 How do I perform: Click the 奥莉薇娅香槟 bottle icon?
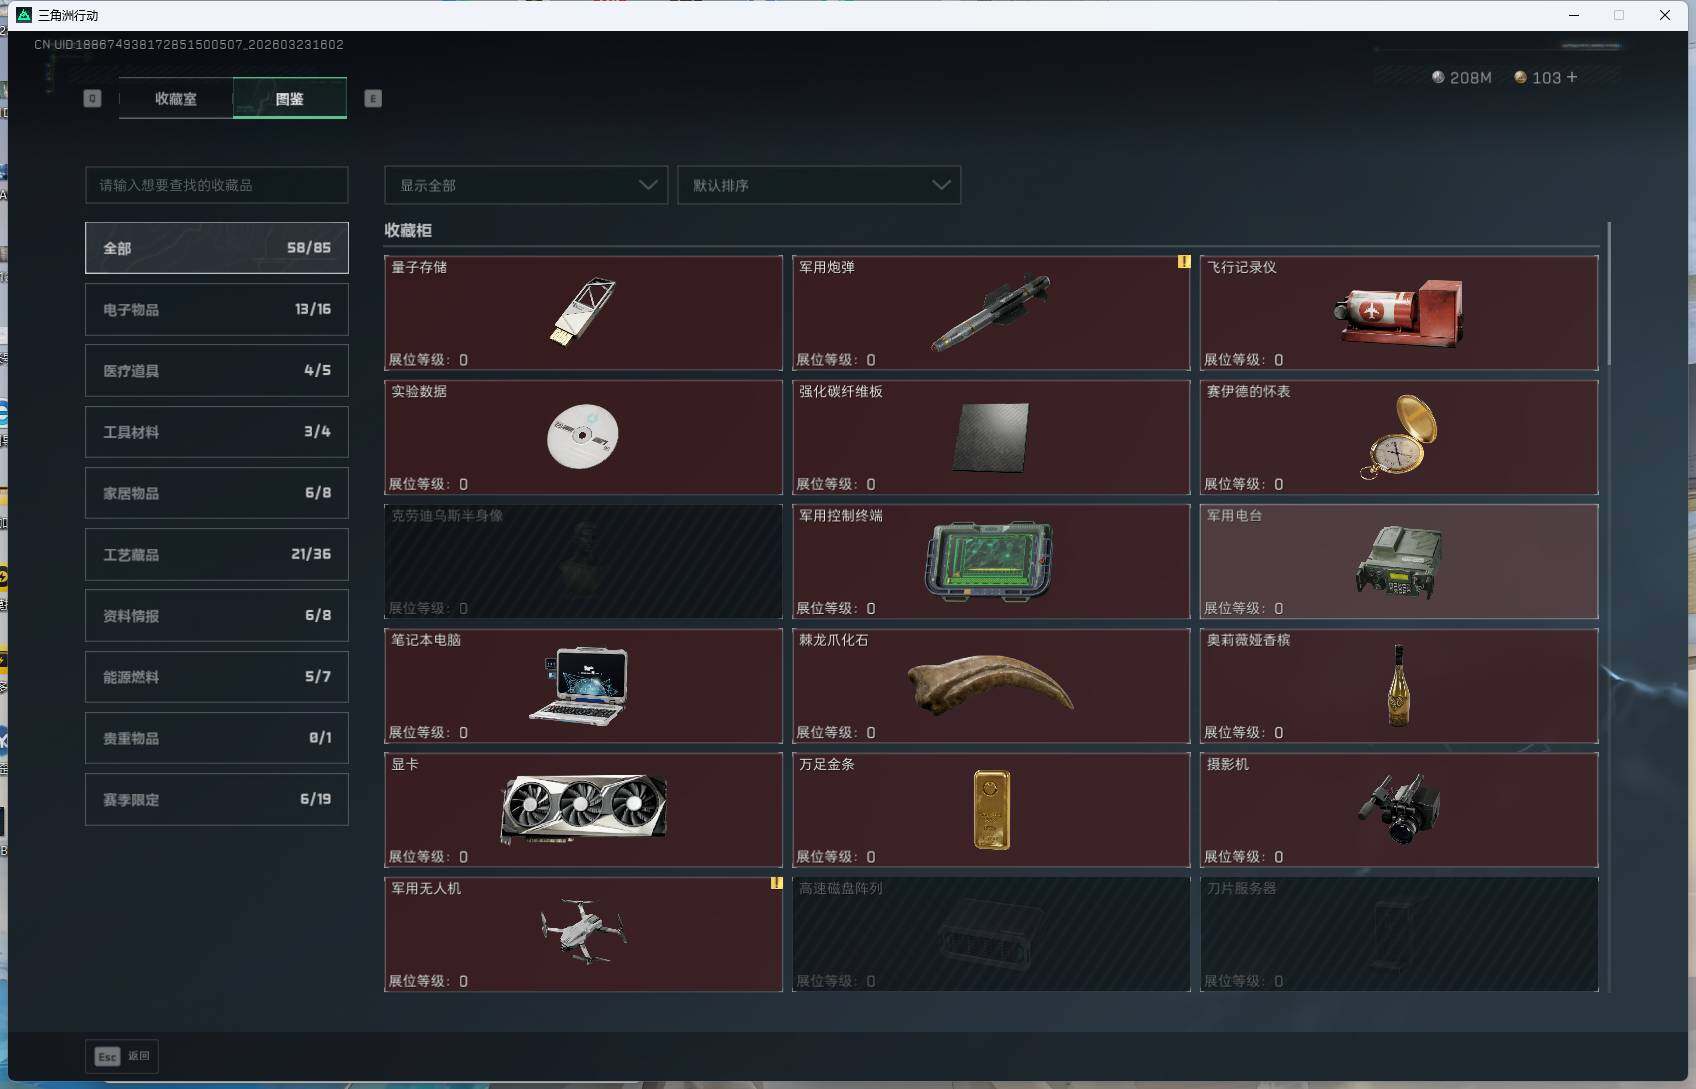1399,685
